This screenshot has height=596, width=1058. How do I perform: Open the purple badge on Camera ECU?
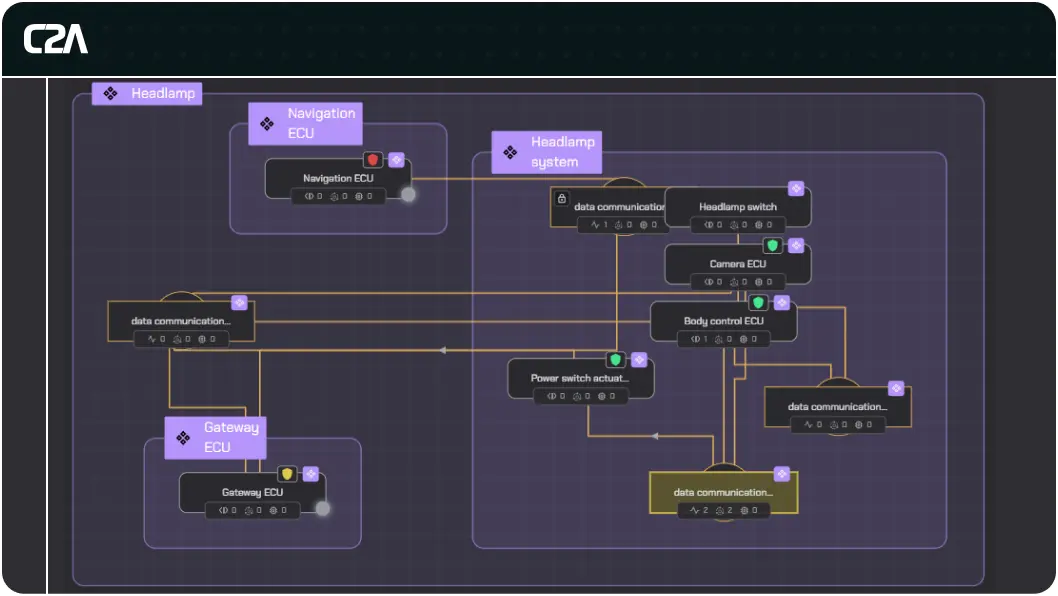[x=796, y=246]
